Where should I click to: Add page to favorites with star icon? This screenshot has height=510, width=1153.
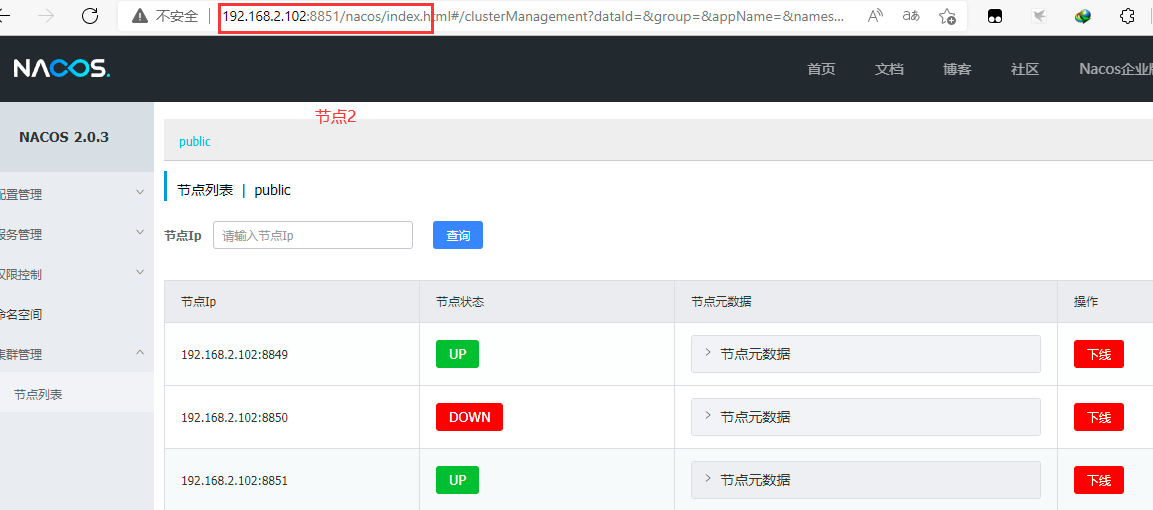coord(947,16)
